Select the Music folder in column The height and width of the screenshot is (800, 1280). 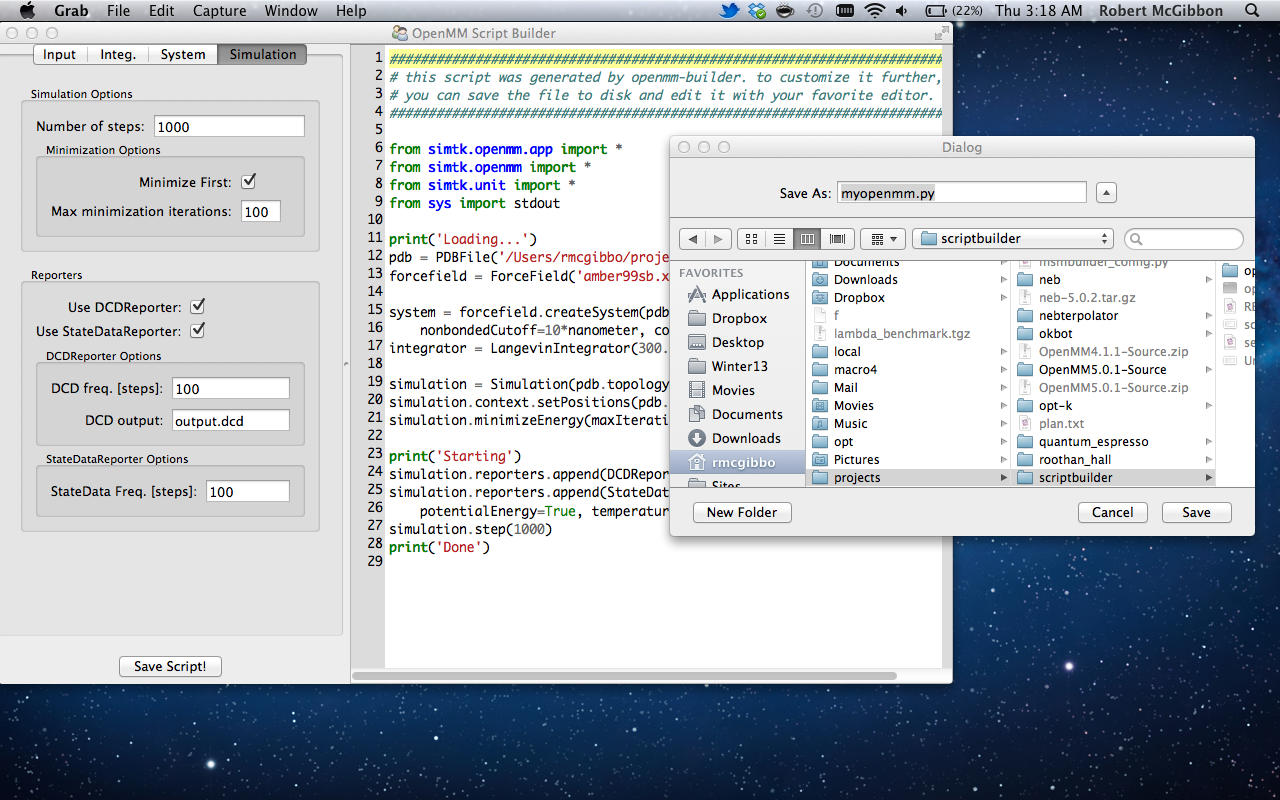[x=909, y=424]
